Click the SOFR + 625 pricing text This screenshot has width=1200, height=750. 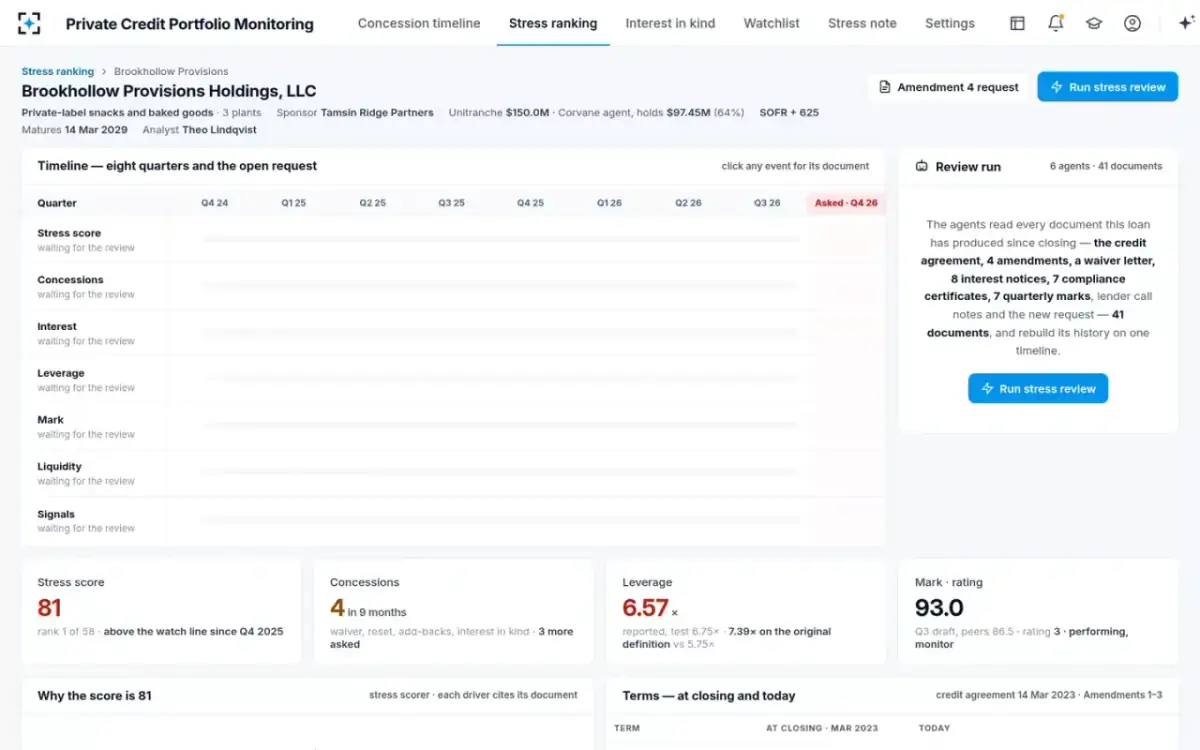coord(789,113)
